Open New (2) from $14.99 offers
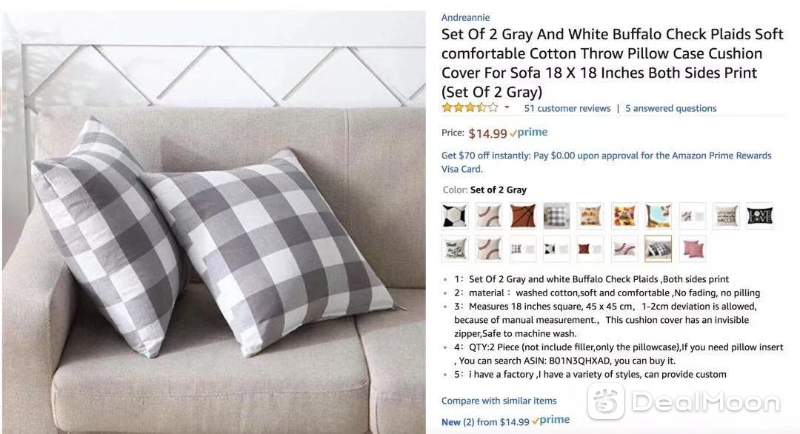 point(485,422)
